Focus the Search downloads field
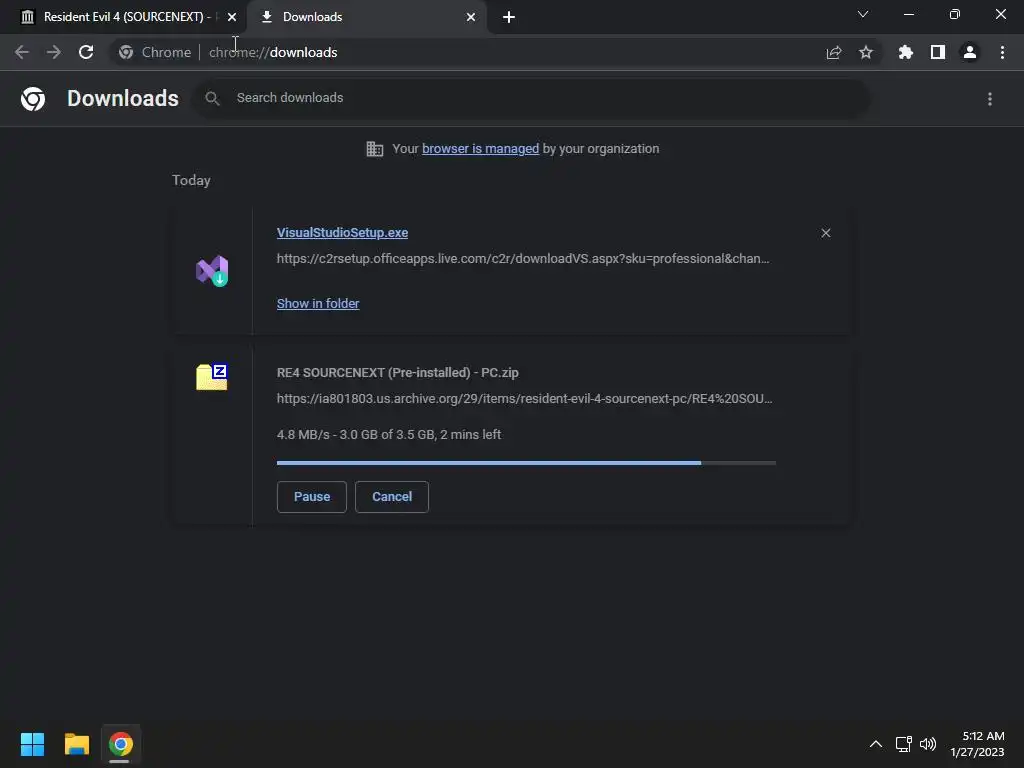This screenshot has height=768, width=1024. (532, 99)
